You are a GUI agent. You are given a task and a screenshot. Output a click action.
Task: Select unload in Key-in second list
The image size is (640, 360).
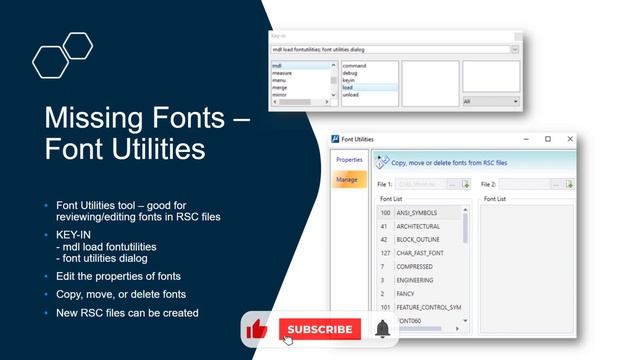click(x=369, y=95)
